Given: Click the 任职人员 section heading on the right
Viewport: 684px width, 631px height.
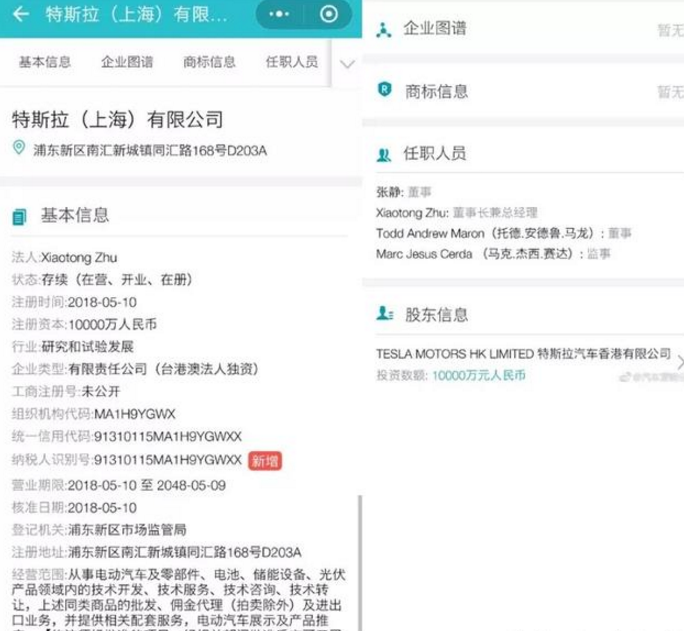Looking at the screenshot, I should [435, 153].
